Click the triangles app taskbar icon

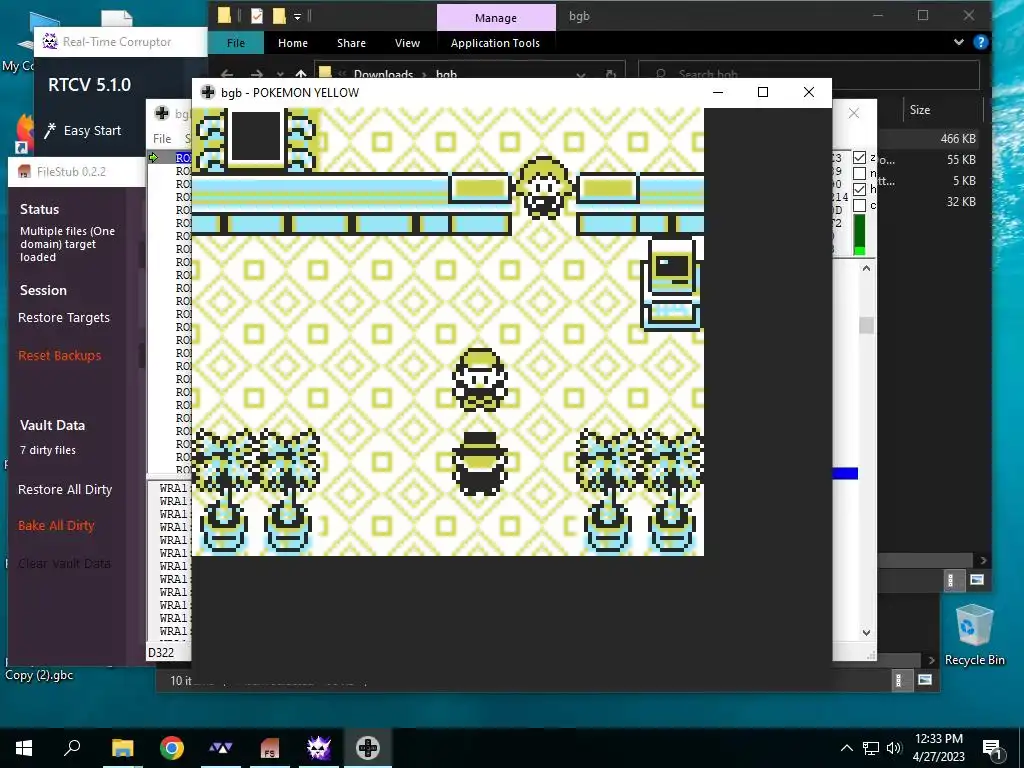click(221, 748)
